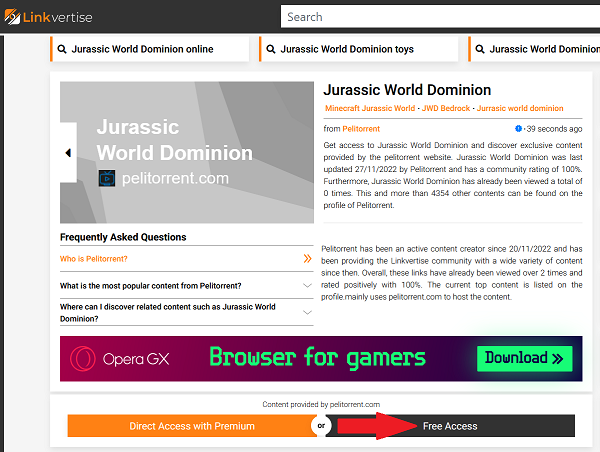
Task: Click the pelitorrent TV icon in preview image
Action: click(x=107, y=178)
